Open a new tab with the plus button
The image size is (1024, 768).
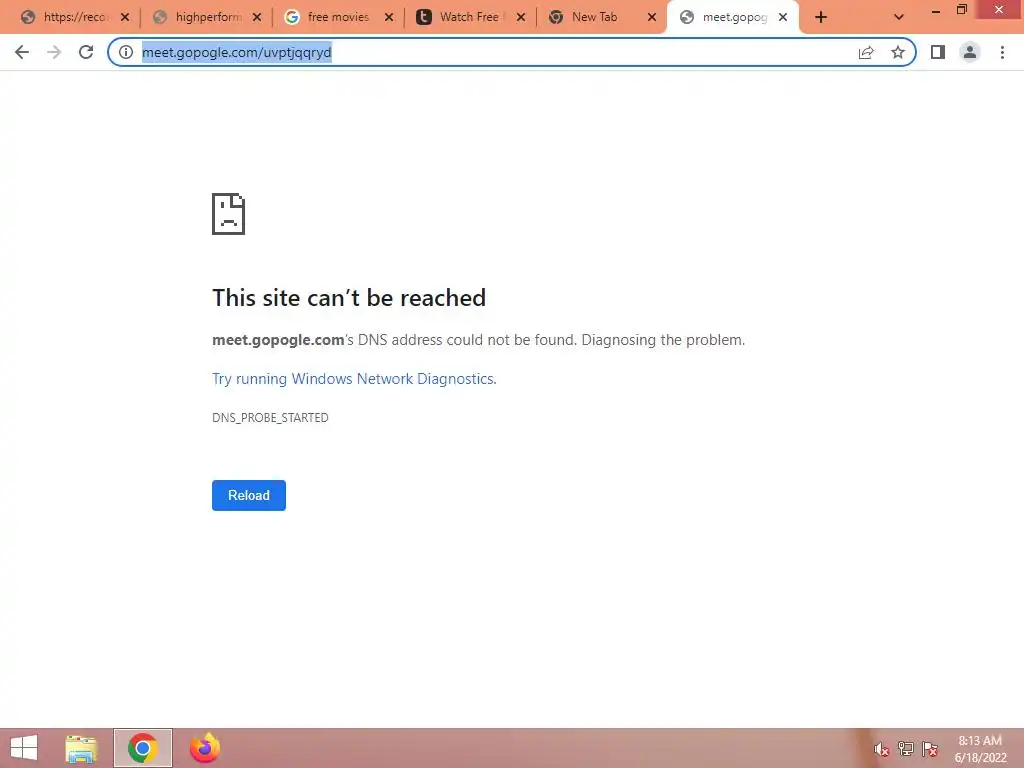[x=821, y=18]
